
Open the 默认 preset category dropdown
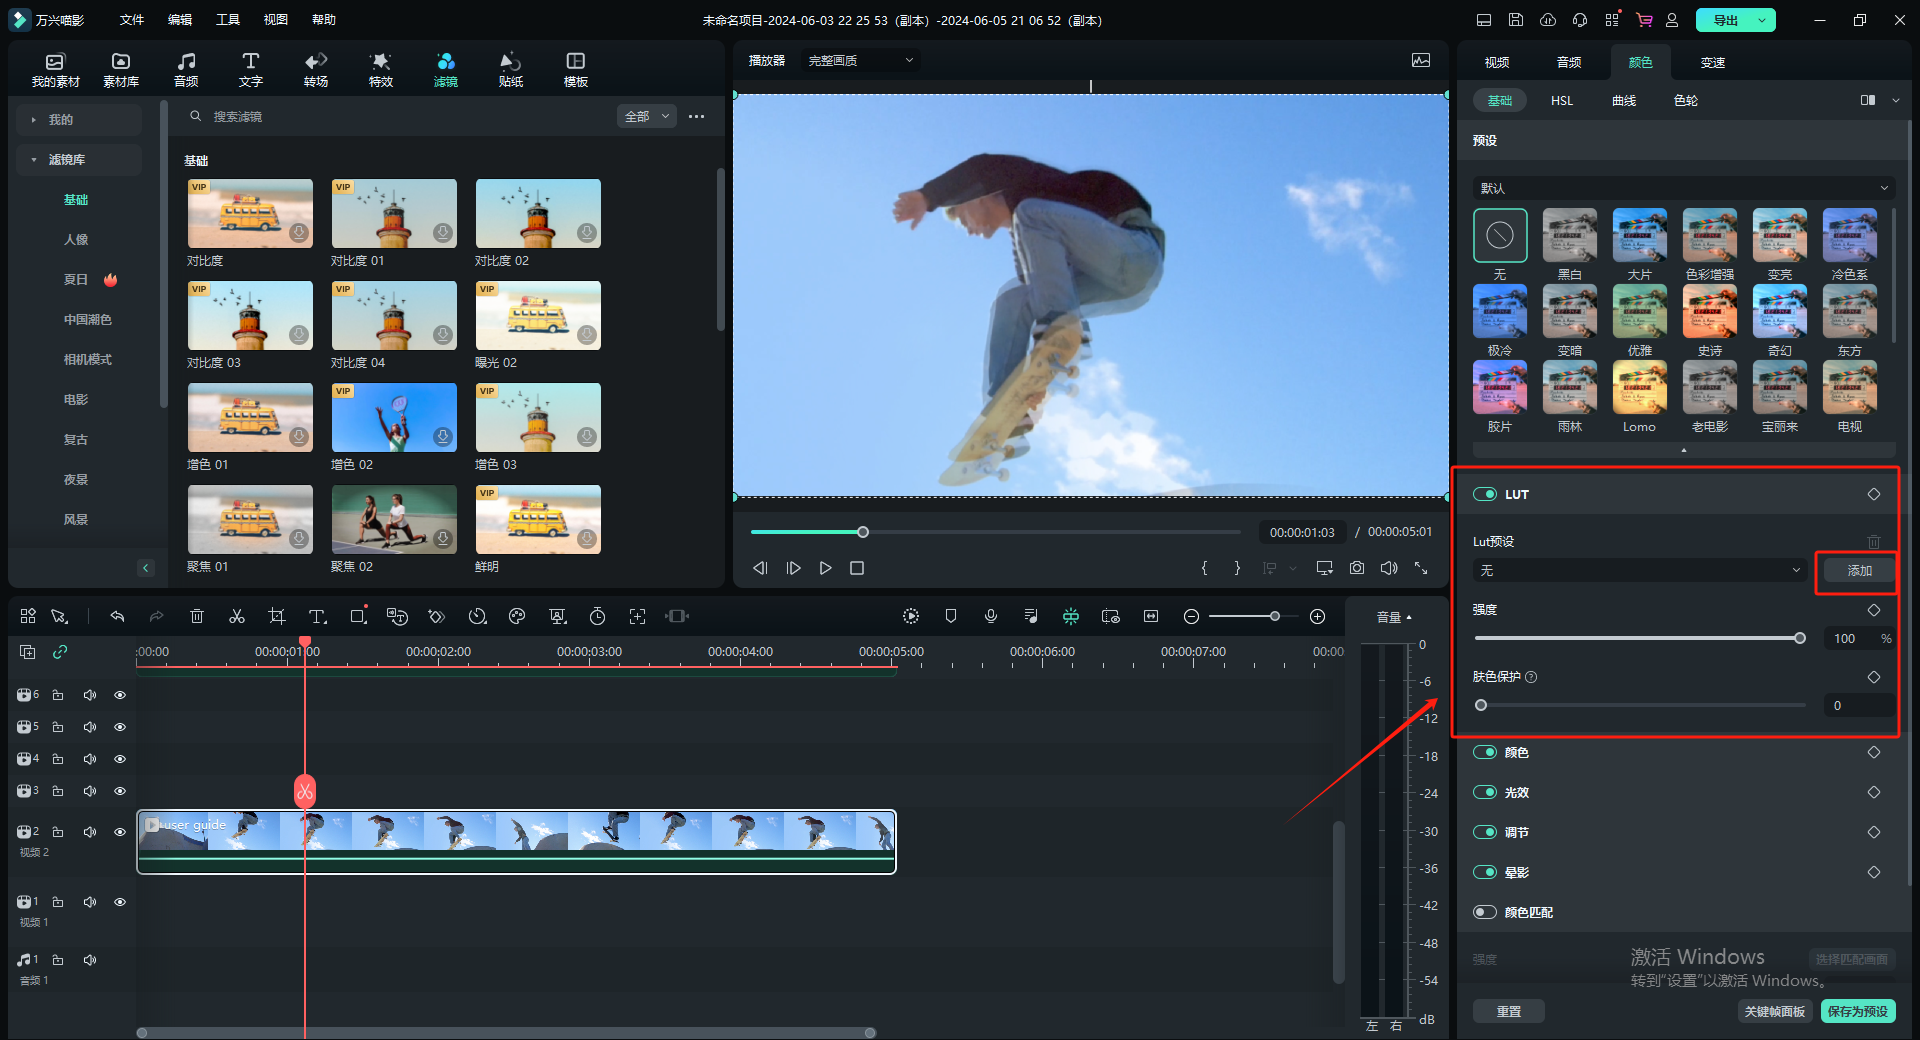pos(1682,188)
